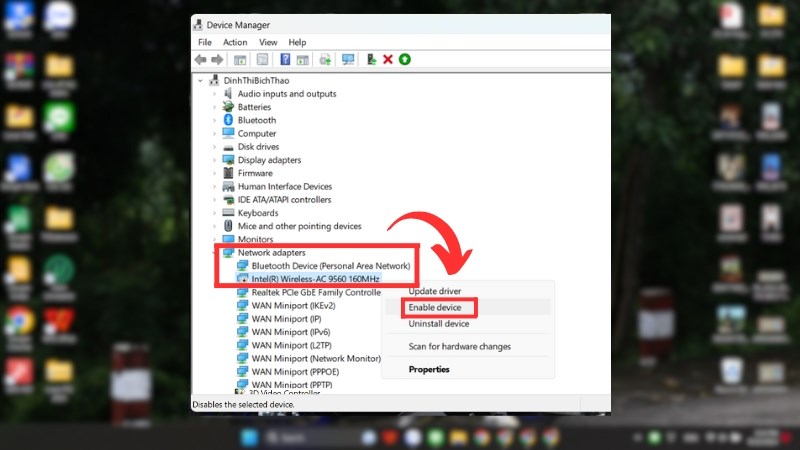Viewport: 800px width, 450px height.
Task: Toggle the show/hide action pane toolbar icon
Action: coord(303,60)
